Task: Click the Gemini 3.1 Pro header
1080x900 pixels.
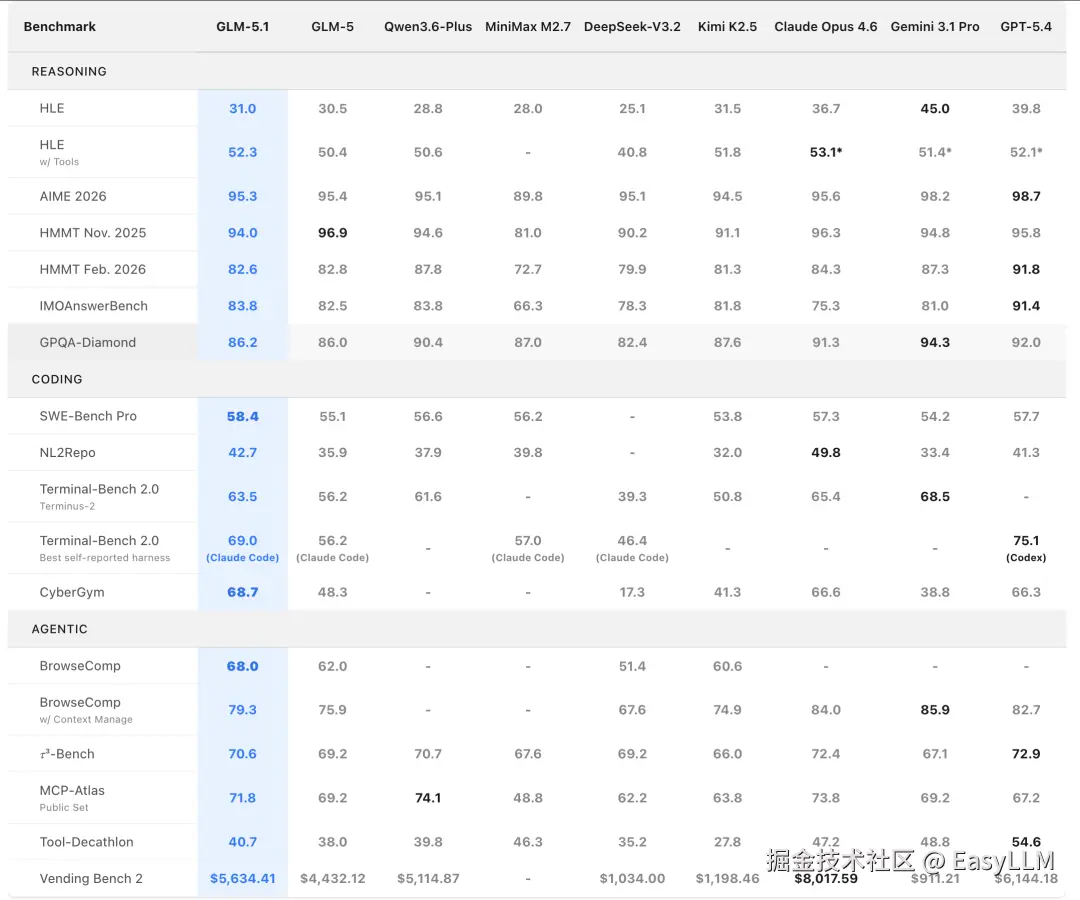Action: tap(935, 27)
